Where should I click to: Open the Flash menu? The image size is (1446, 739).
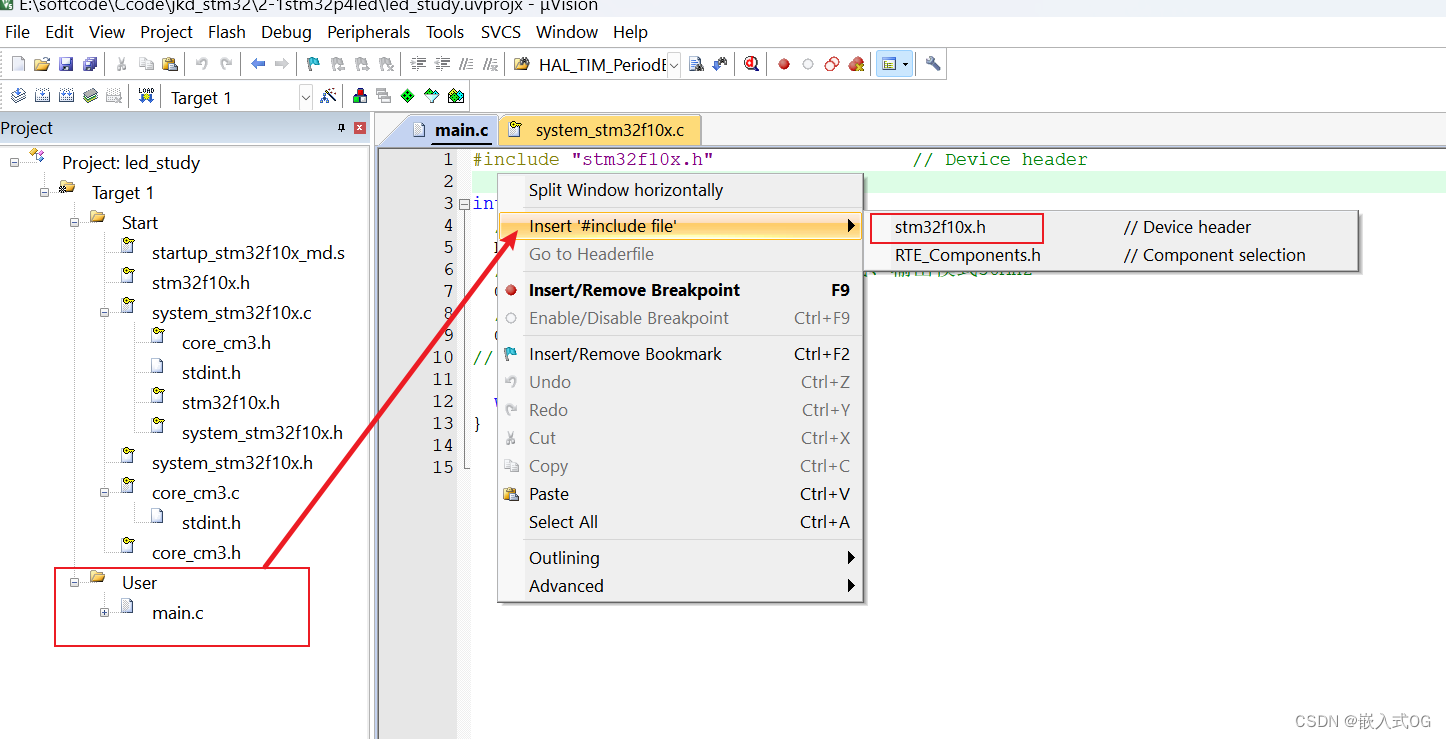[227, 32]
